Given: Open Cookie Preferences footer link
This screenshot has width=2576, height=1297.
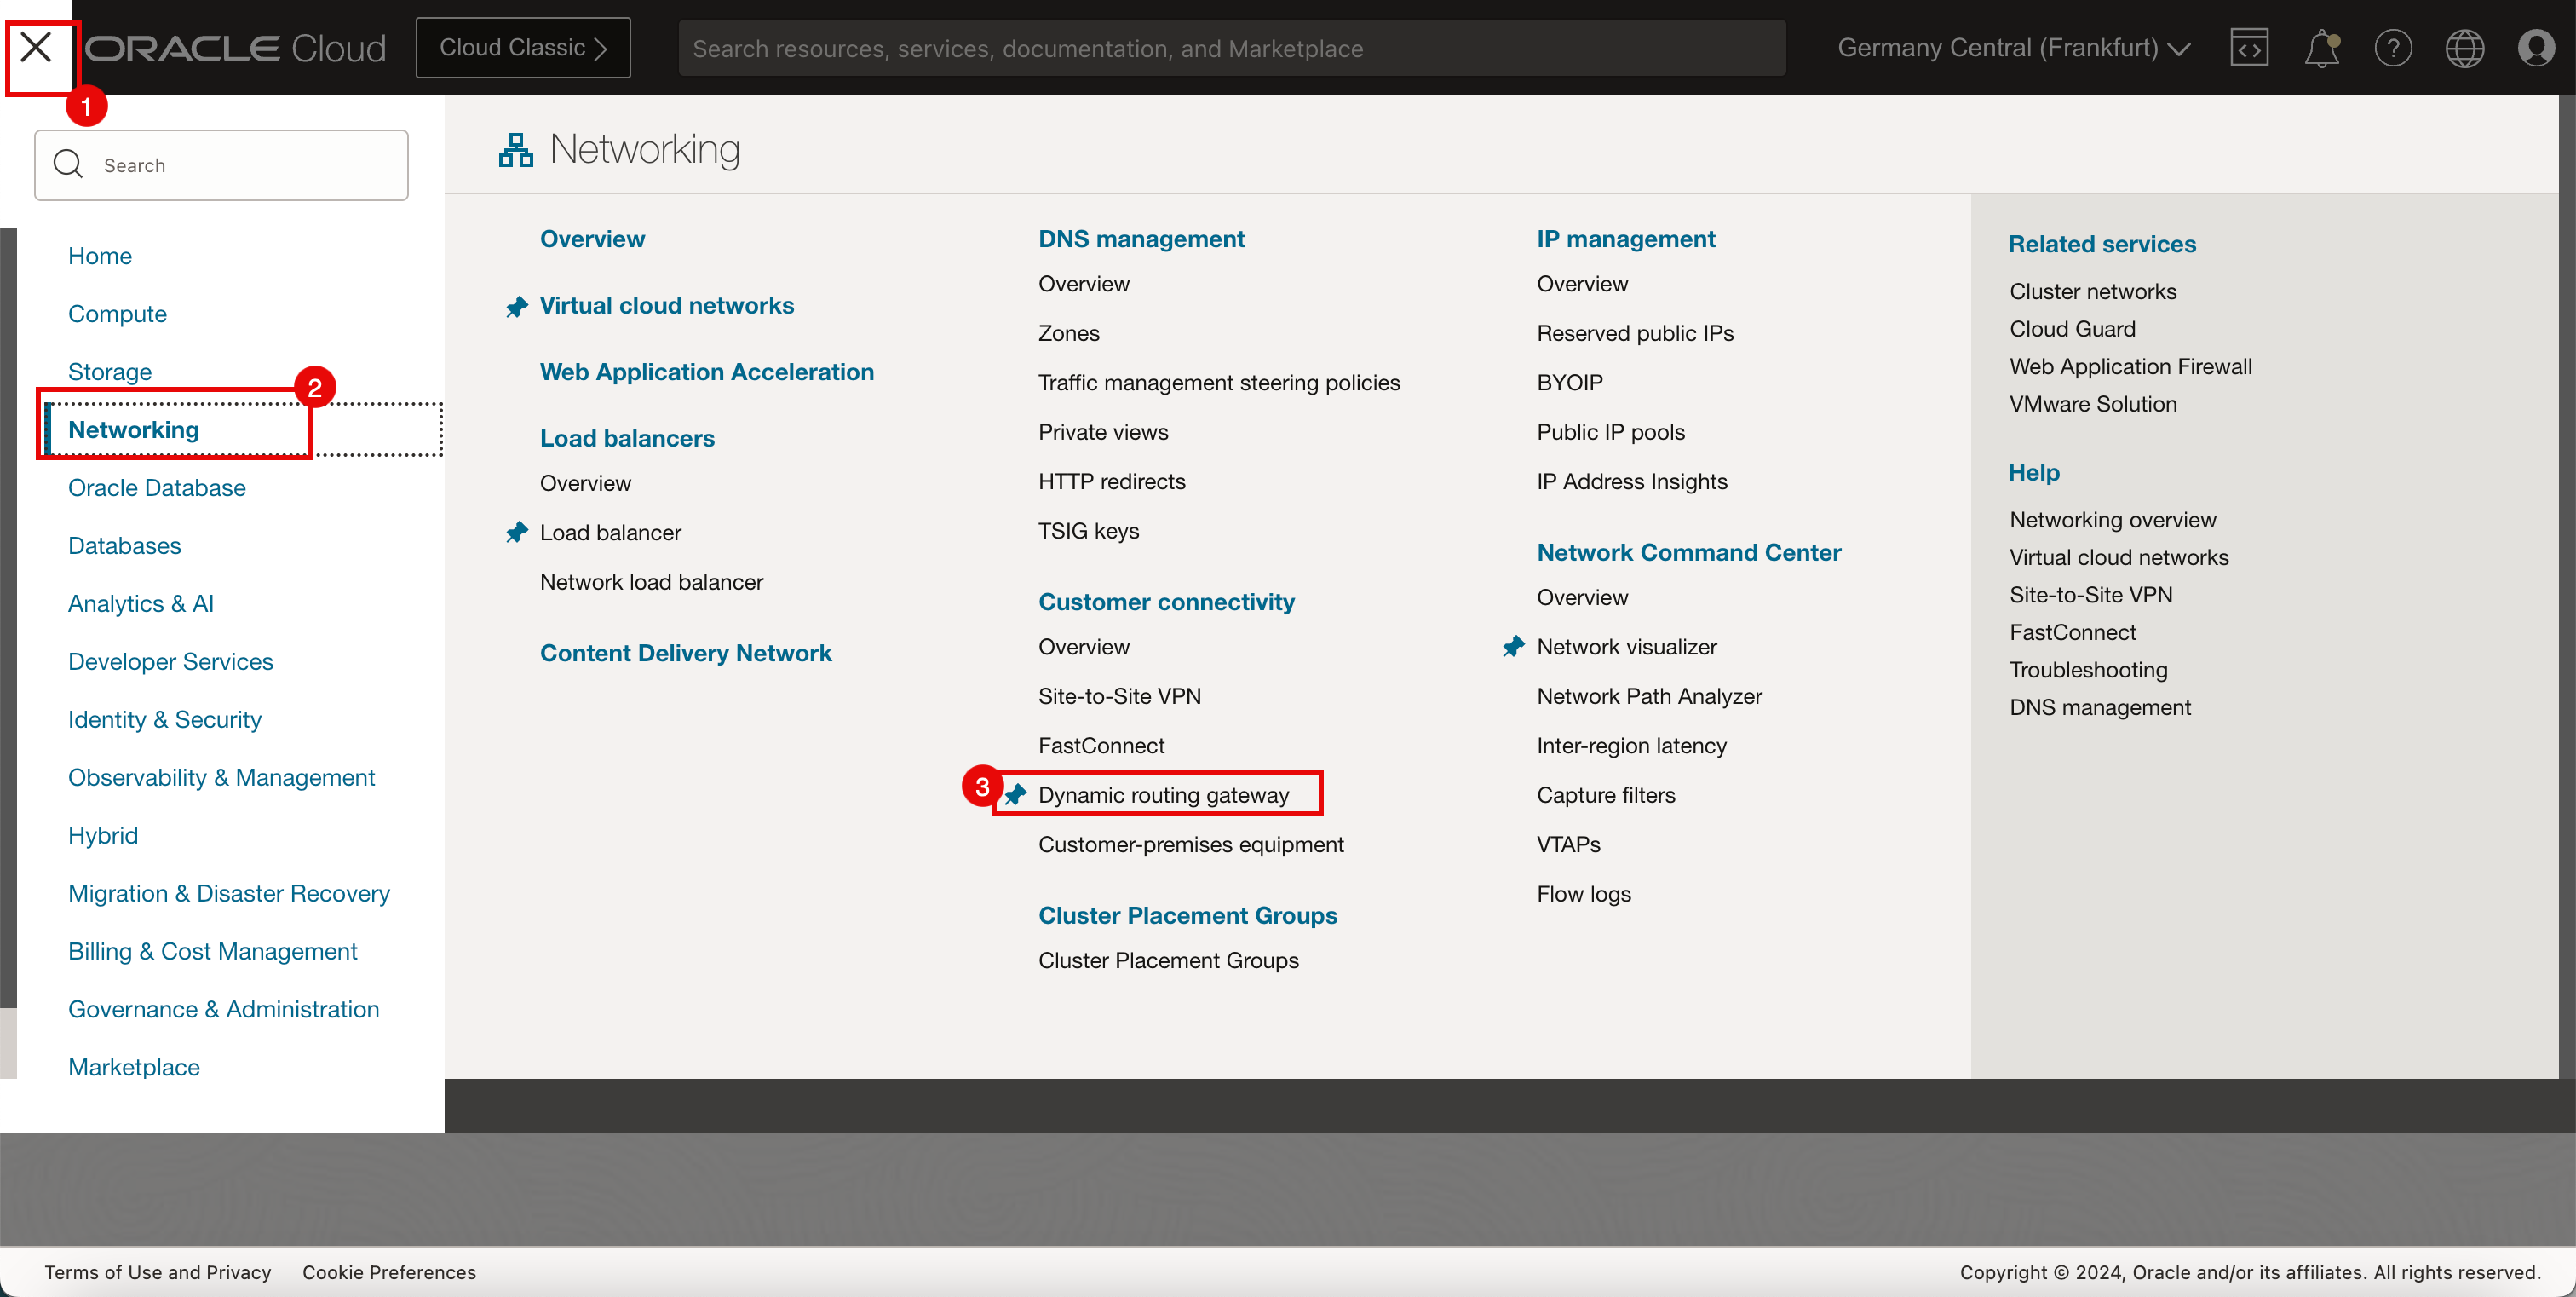Looking at the screenshot, I should [x=389, y=1271].
